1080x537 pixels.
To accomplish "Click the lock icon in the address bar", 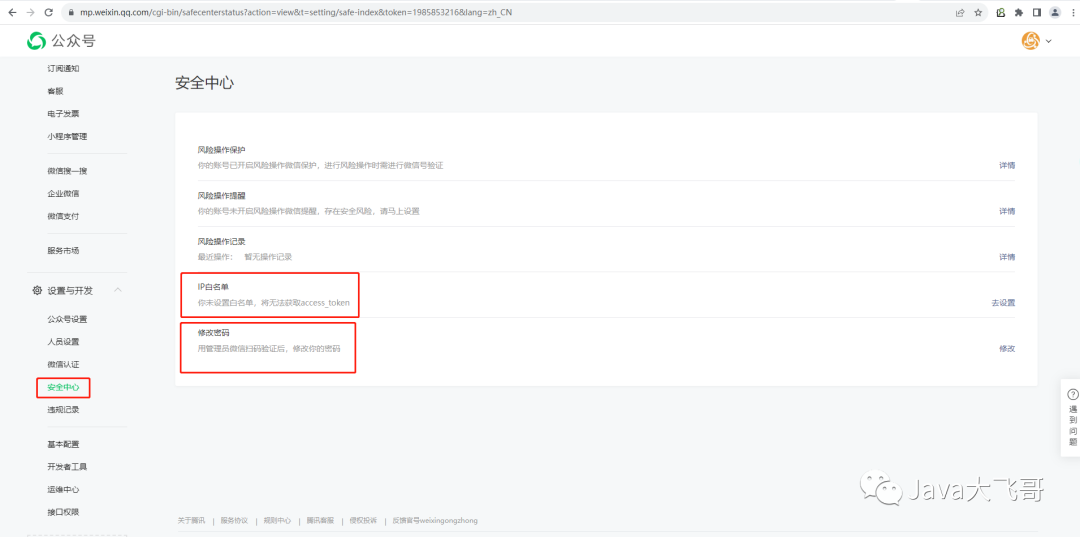I will click(x=72, y=12).
